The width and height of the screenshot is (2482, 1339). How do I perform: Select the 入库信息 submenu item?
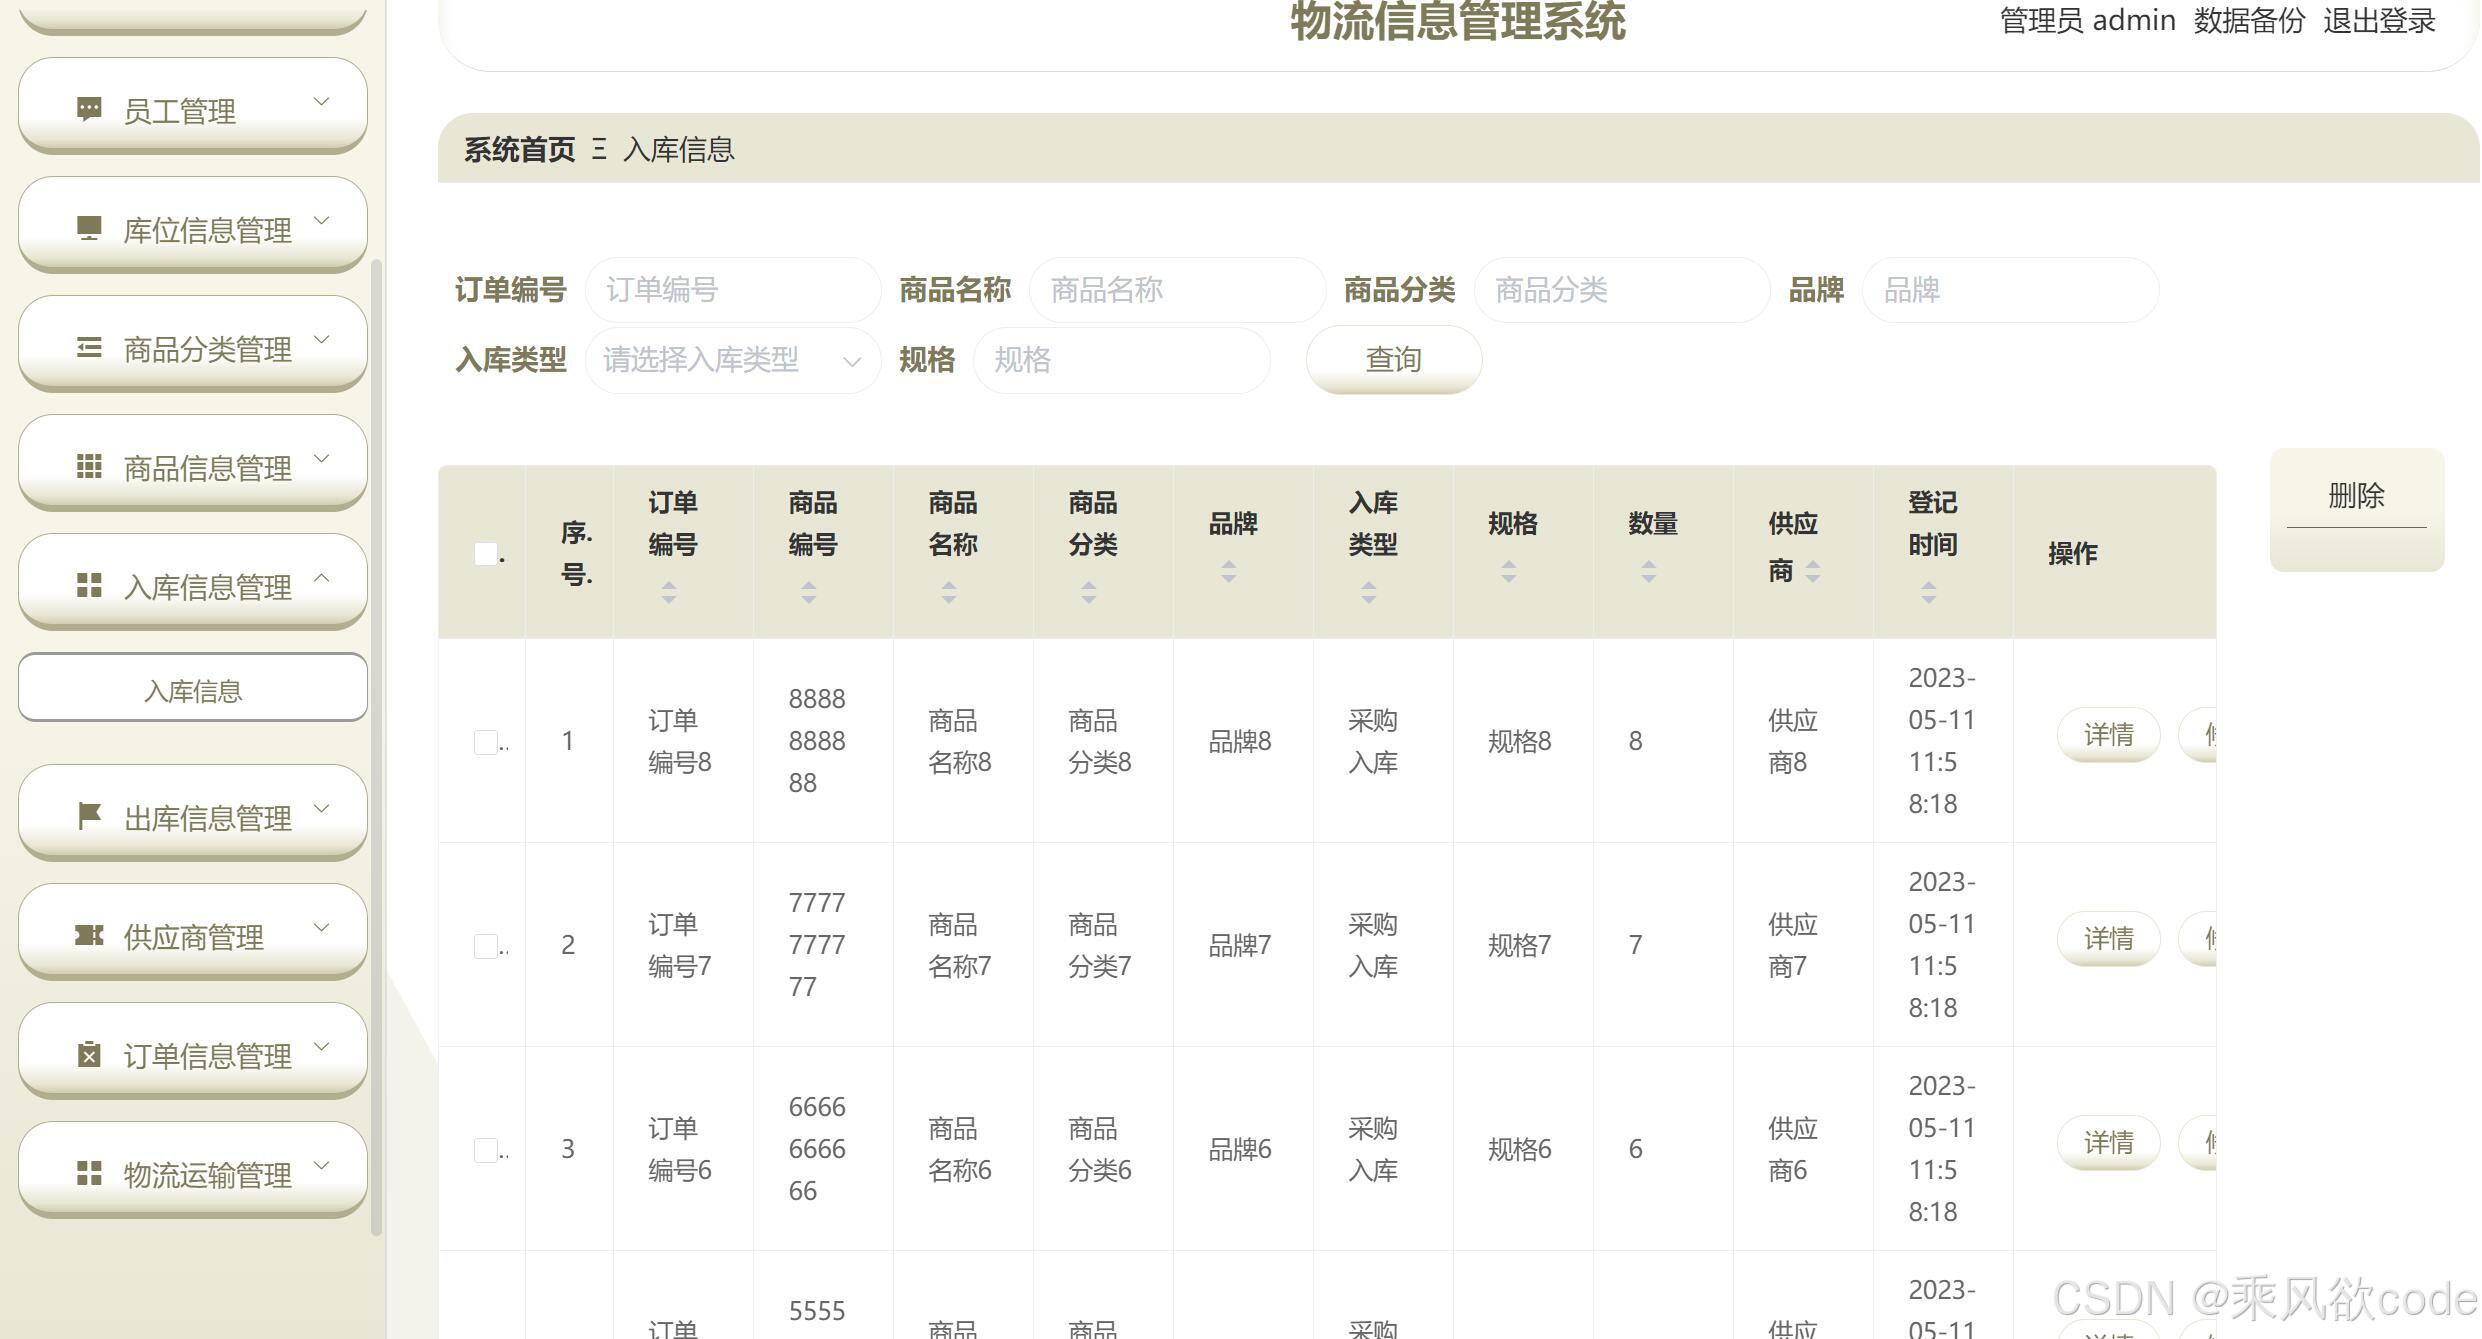pyautogui.click(x=193, y=690)
